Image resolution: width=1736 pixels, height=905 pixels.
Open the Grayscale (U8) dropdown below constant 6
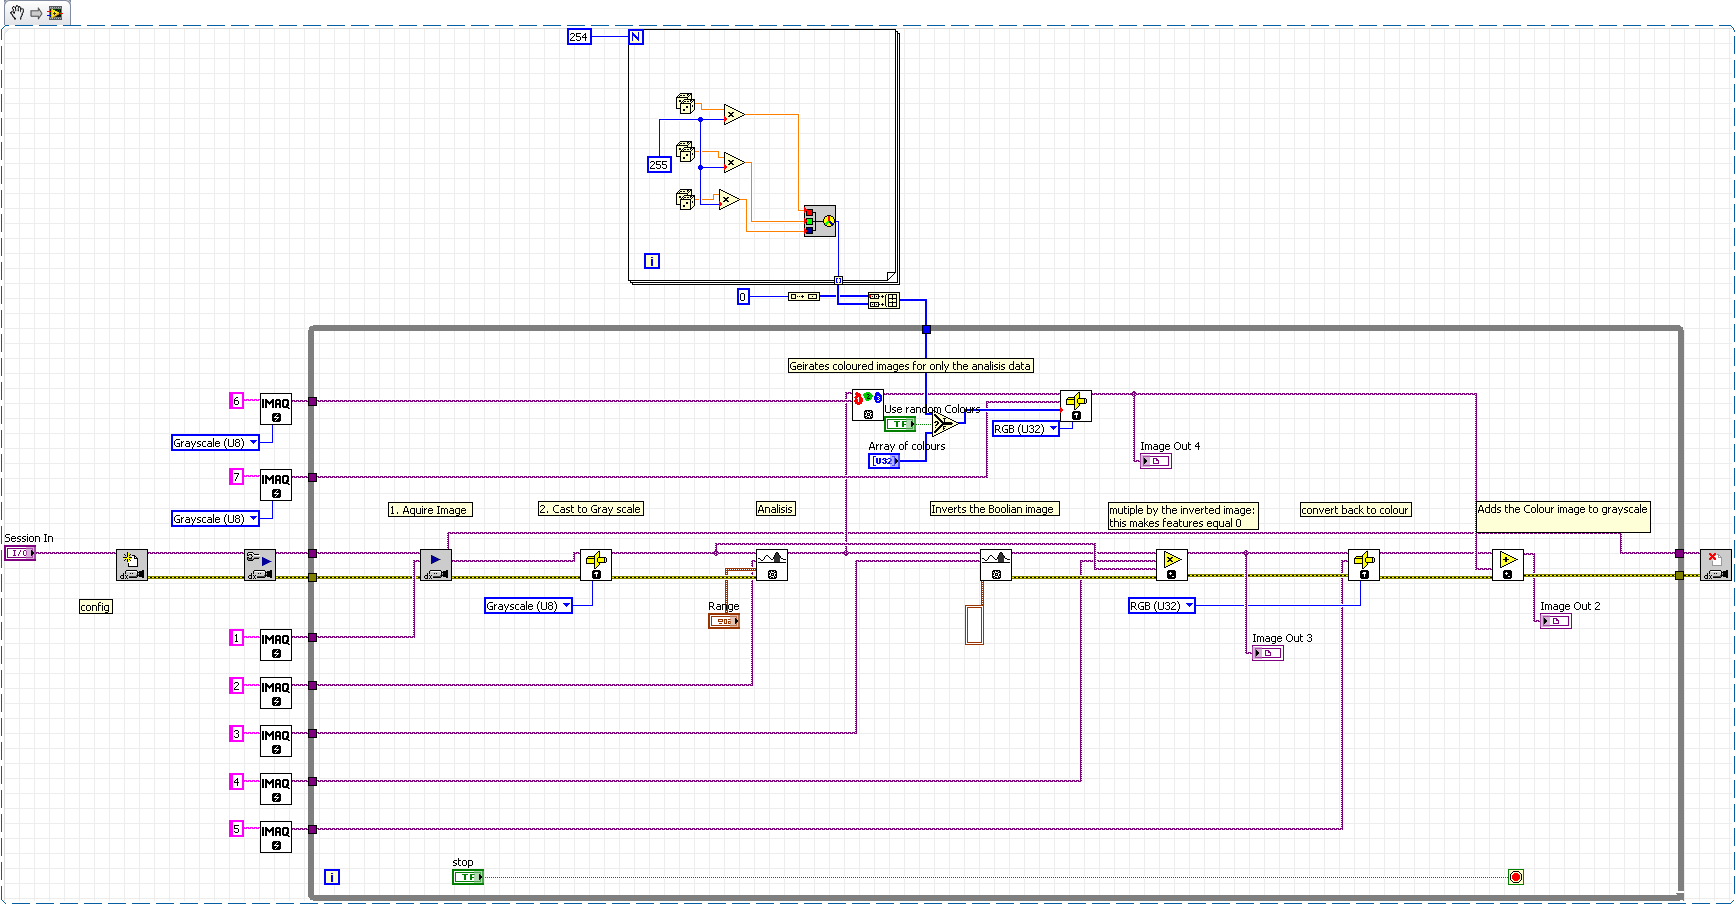[215, 443]
